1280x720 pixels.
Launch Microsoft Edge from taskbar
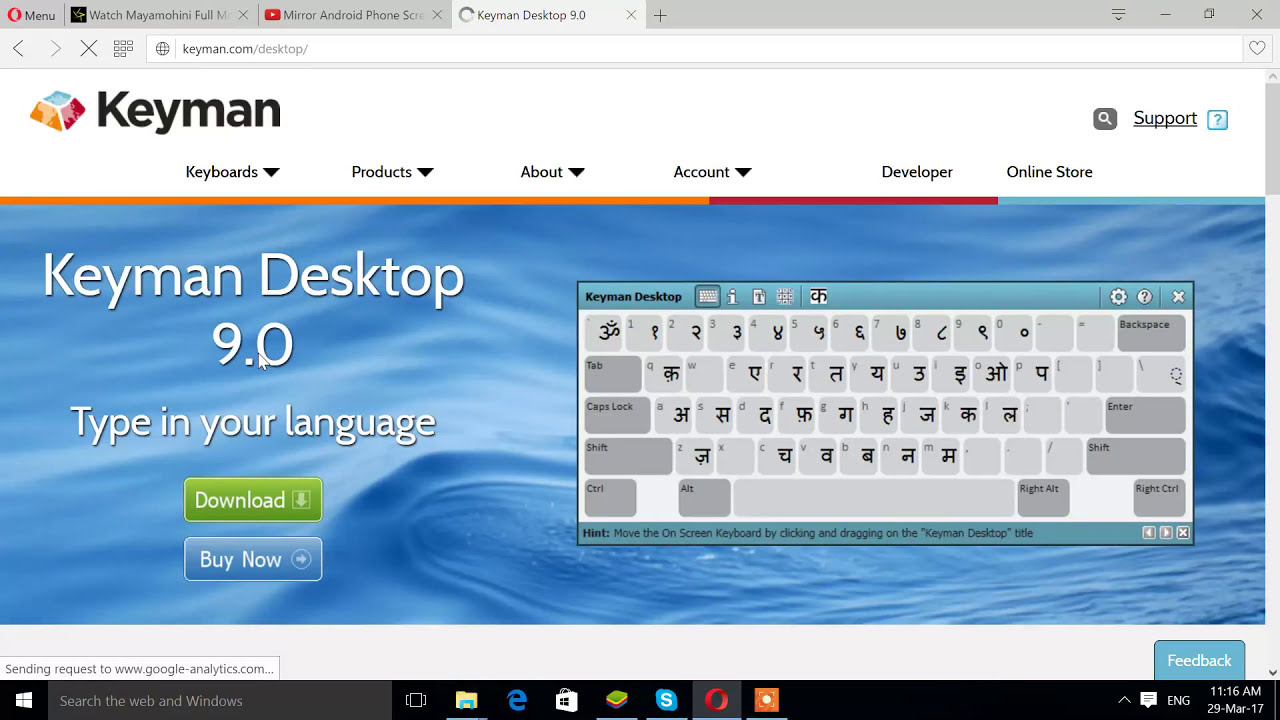(517, 700)
